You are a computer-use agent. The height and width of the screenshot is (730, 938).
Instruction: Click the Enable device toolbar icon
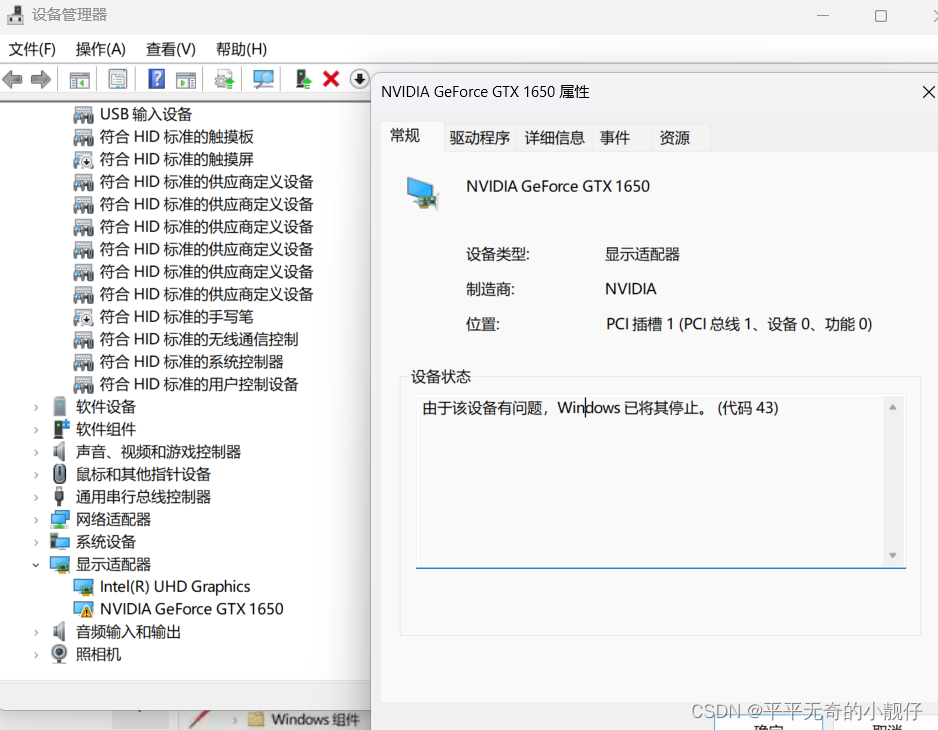(303, 79)
